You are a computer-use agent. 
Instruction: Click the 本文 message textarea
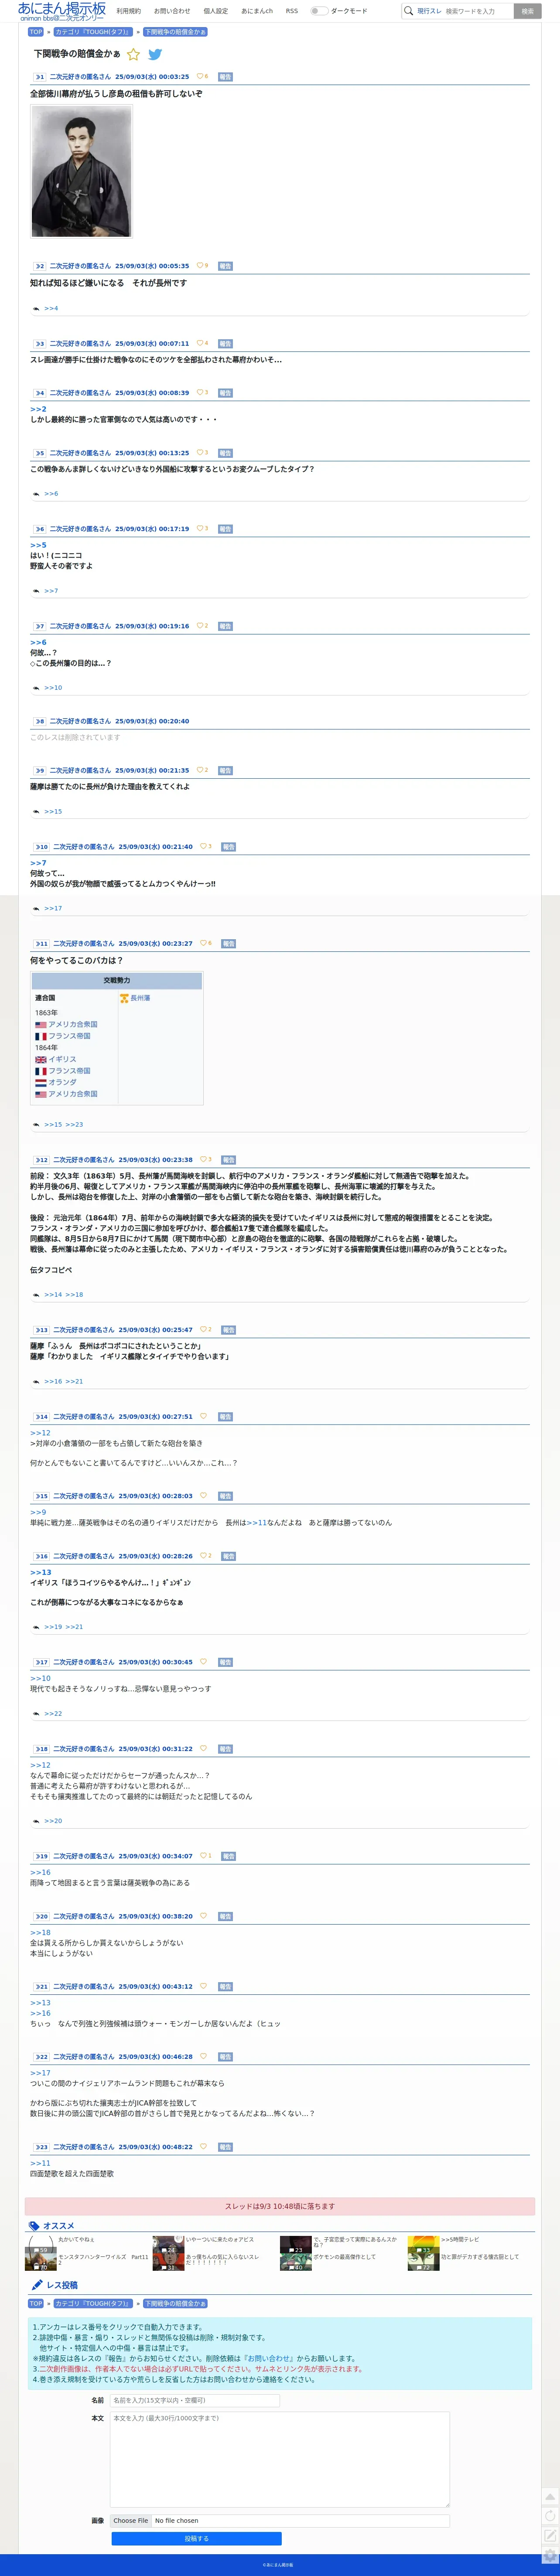click(x=280, y=2459)
